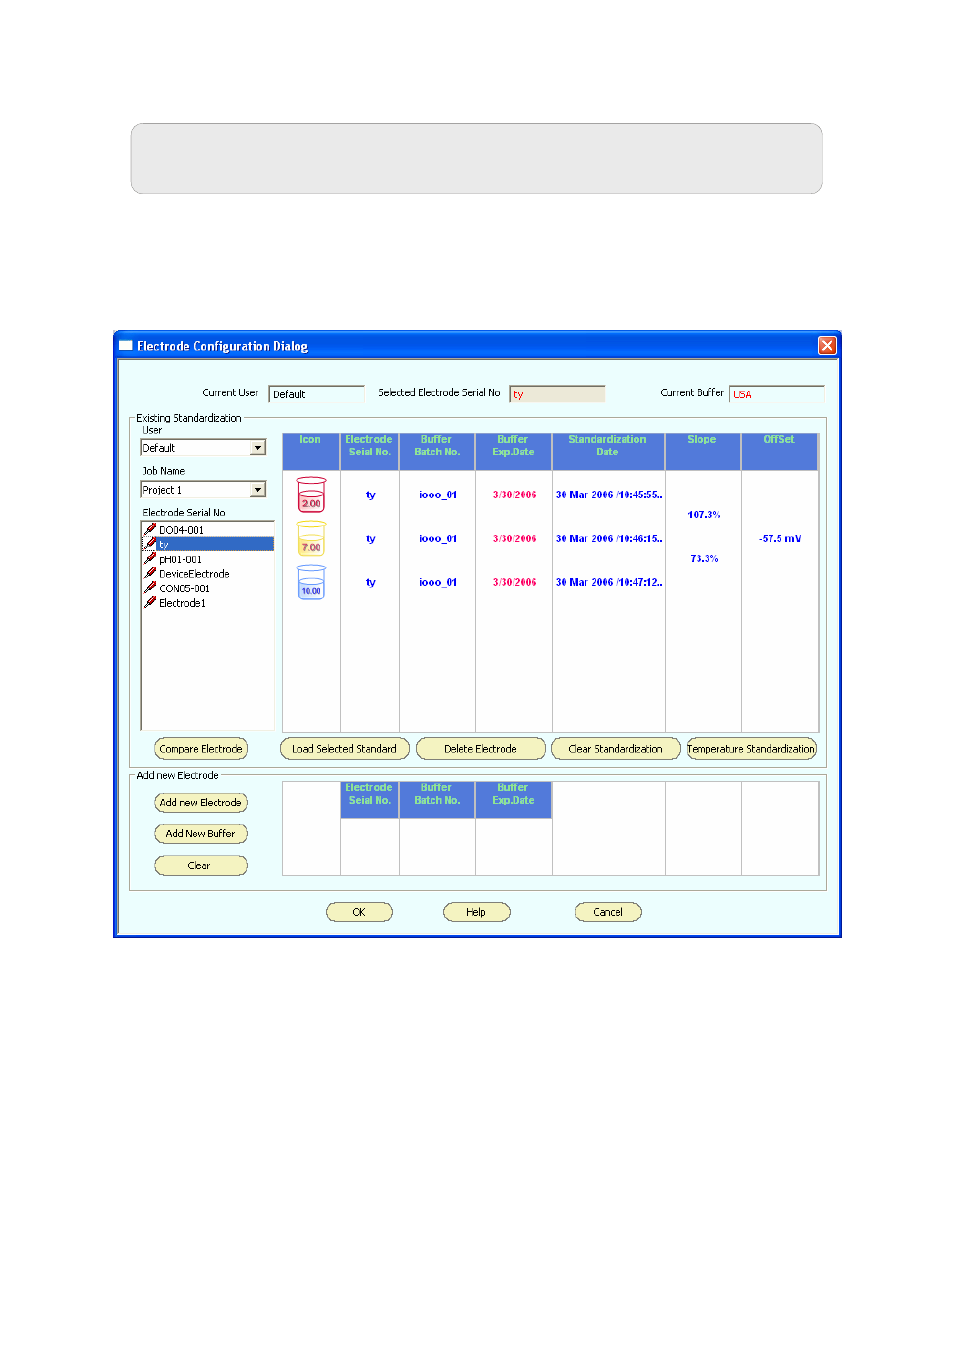Image resolution: width=954 pixels, height=1350 pixels.
Task: Click Load Selected Standard button
Action: [344, 749]
